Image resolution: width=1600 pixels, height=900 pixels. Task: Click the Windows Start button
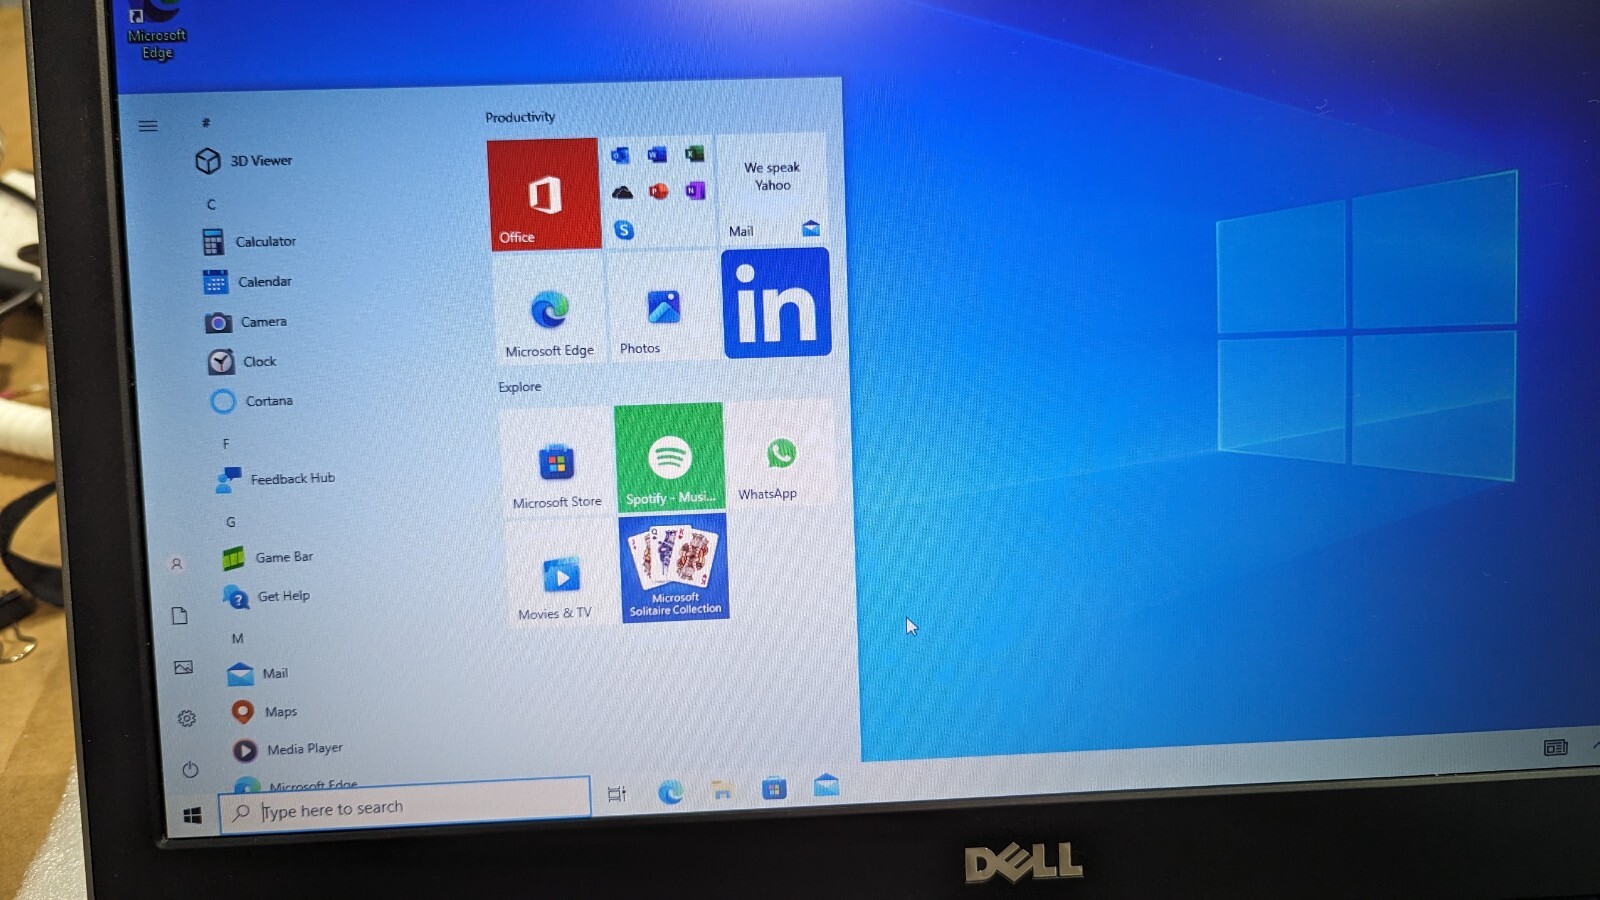pyautogui.click(x=193, y=816)
